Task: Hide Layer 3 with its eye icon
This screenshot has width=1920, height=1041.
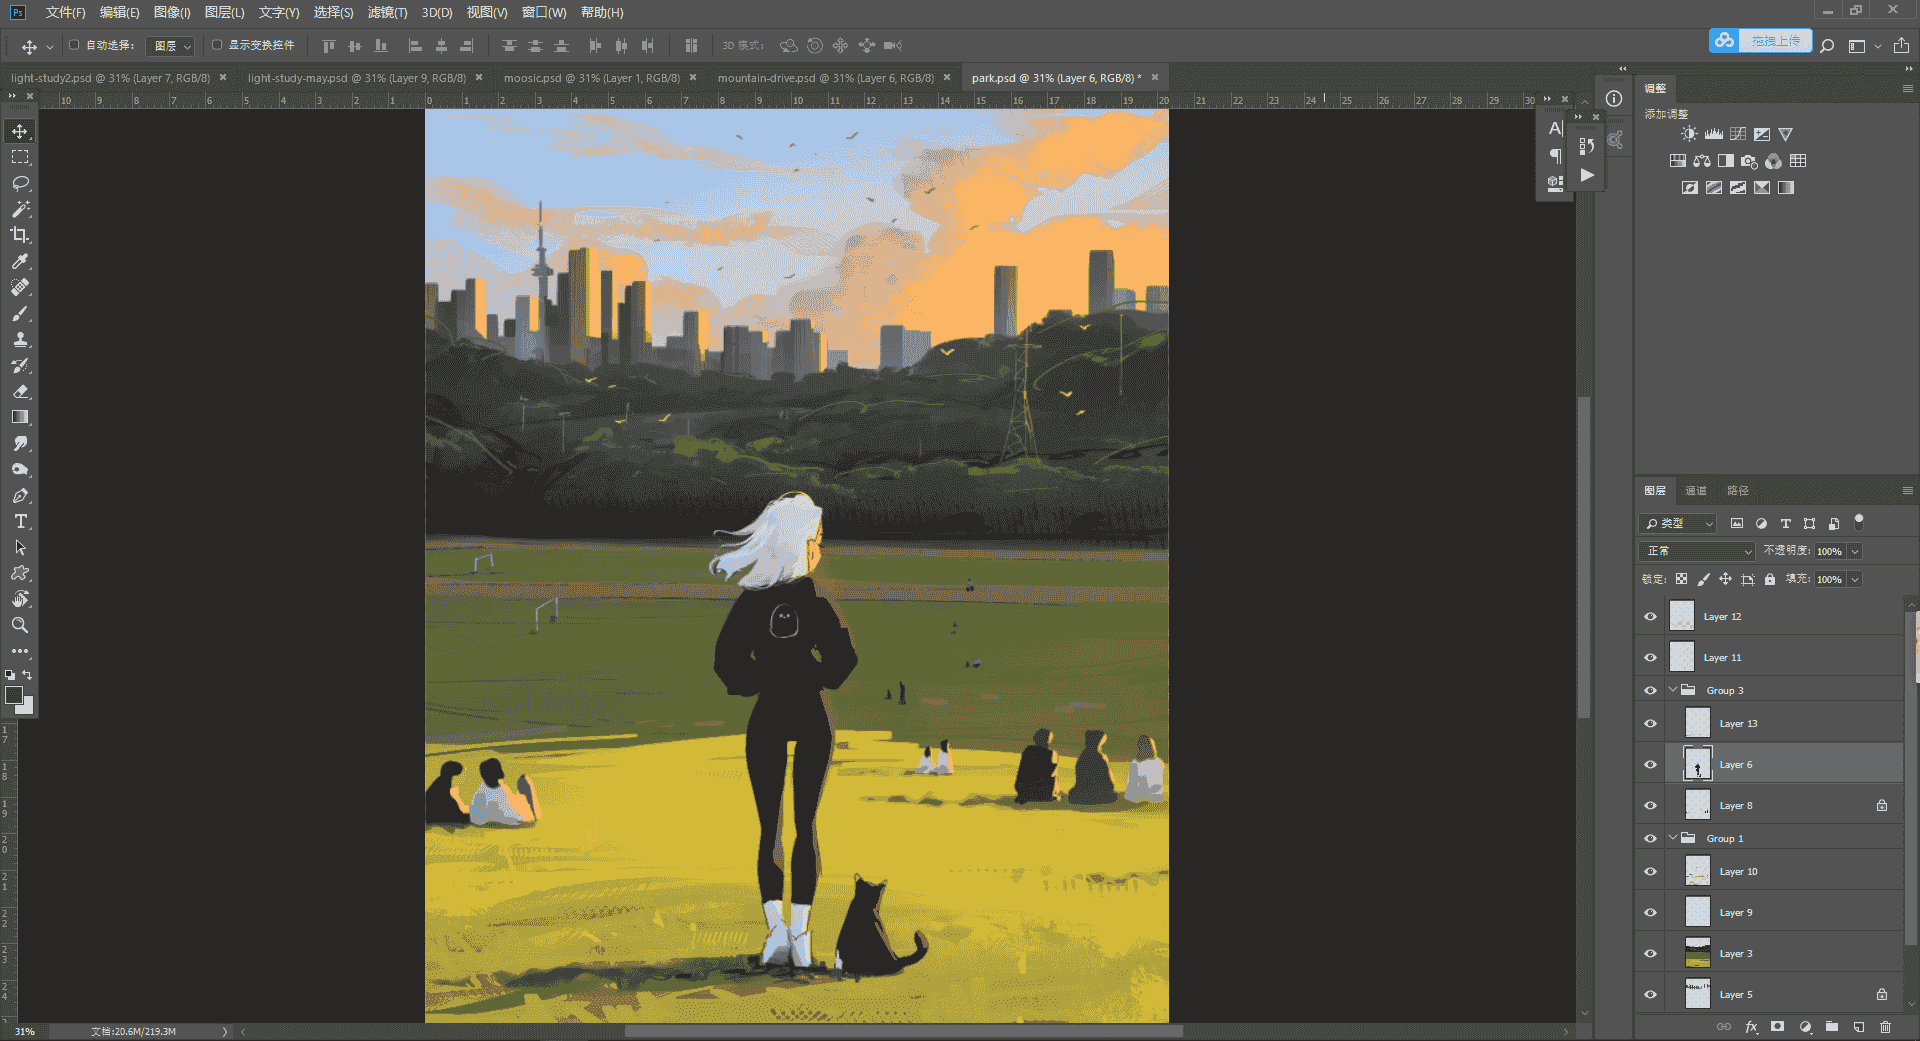Action: click(x=1650, y=954)
